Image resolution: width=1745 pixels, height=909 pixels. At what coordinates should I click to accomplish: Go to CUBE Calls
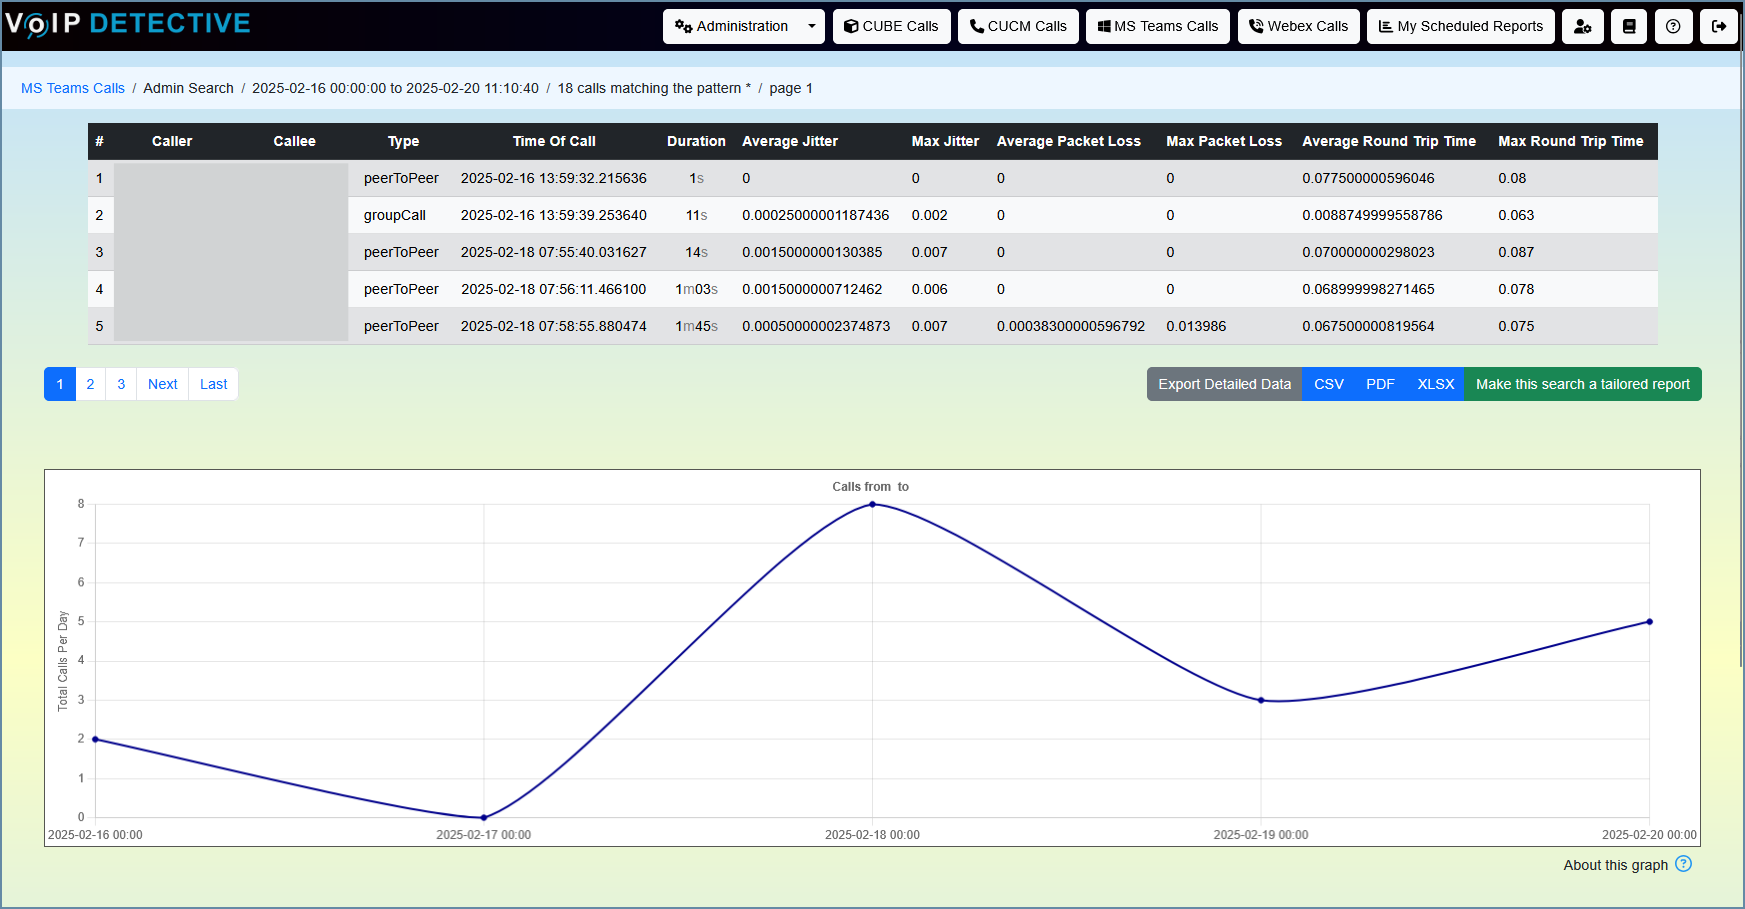click(891, 27)
